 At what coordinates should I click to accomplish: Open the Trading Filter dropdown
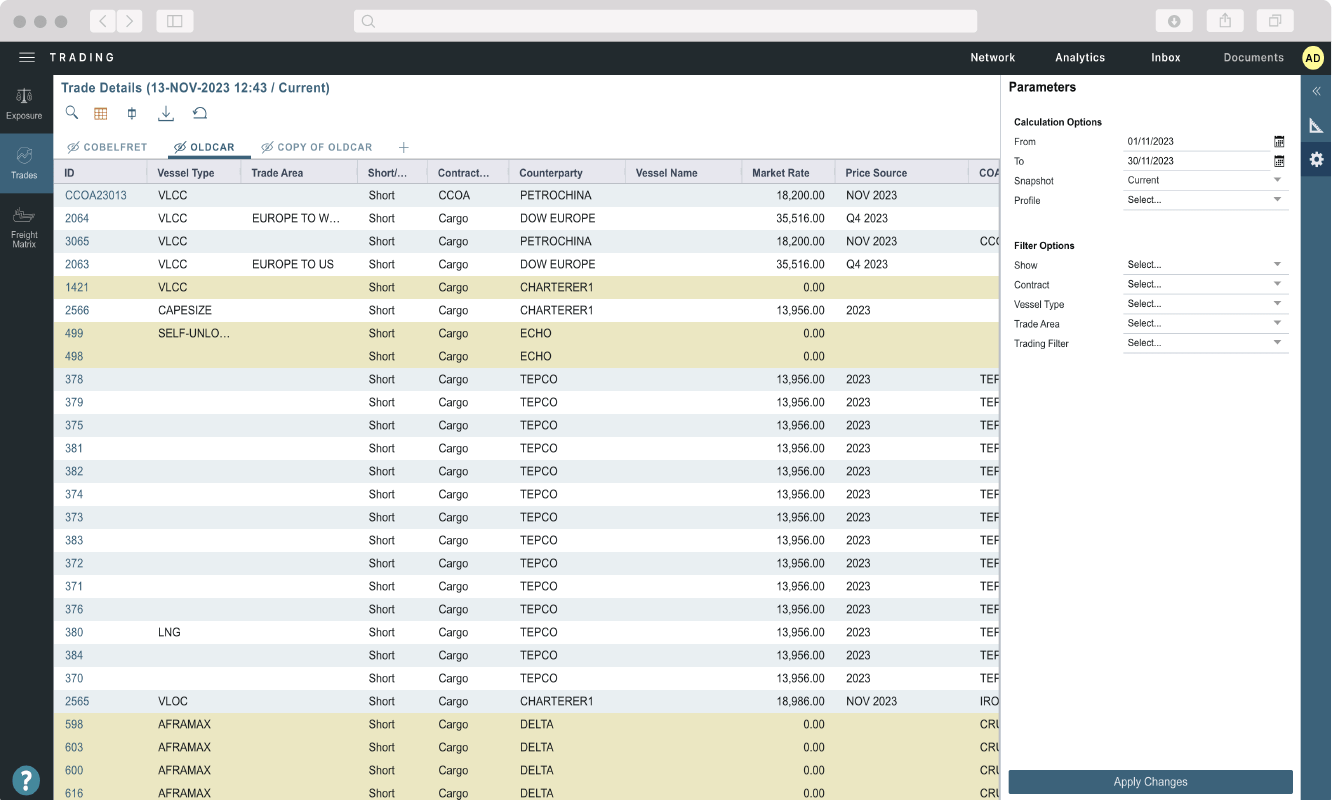pyautogui.click(x=1205, y=343)
